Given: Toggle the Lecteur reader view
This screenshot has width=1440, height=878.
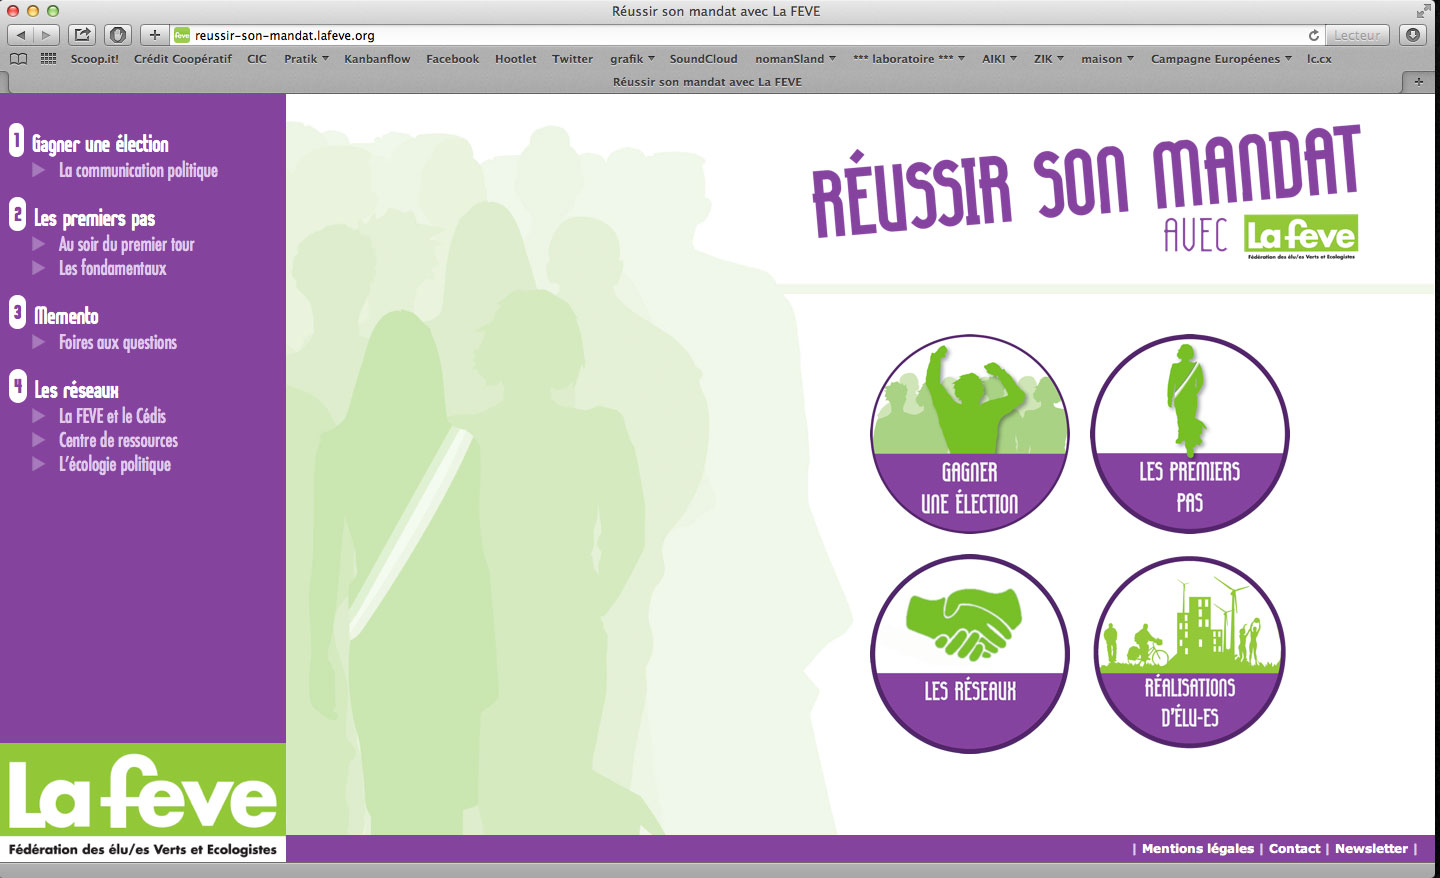Looking at the screenshot, I should [1357, 35].
